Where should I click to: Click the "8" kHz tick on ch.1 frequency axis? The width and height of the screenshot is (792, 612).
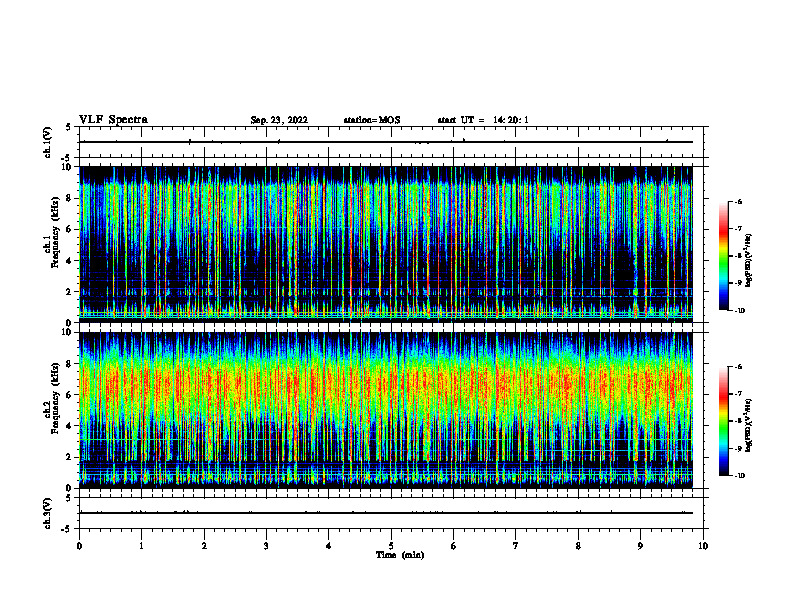pyautogui.click(x=70, y=198)
